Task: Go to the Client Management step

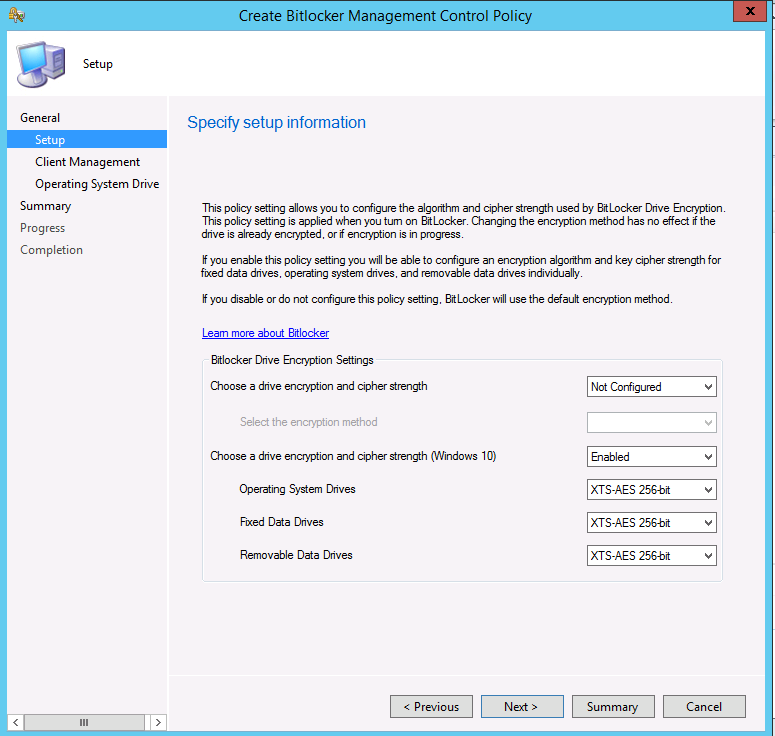Action: click(x=87, y=162)
